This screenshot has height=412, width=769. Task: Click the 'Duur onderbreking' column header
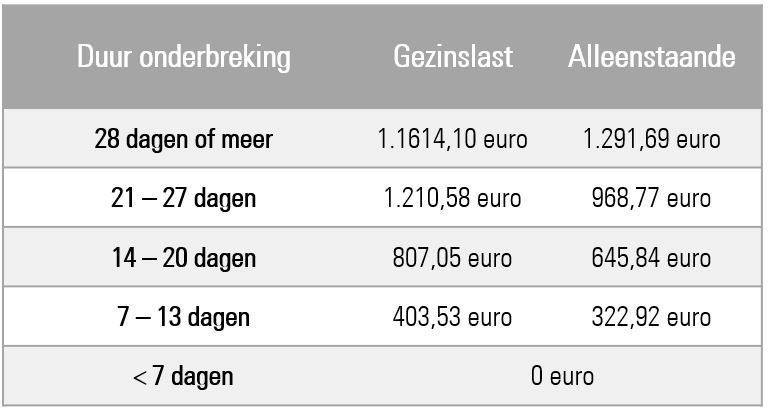point(184,58)
